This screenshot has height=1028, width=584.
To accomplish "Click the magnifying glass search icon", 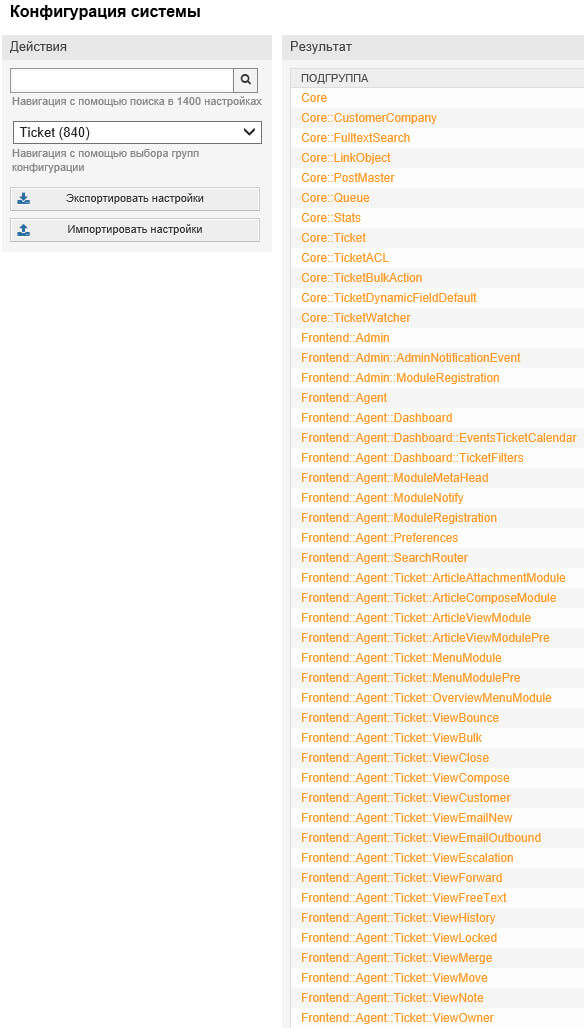I will pyautogui.click(x=246, y=80).
